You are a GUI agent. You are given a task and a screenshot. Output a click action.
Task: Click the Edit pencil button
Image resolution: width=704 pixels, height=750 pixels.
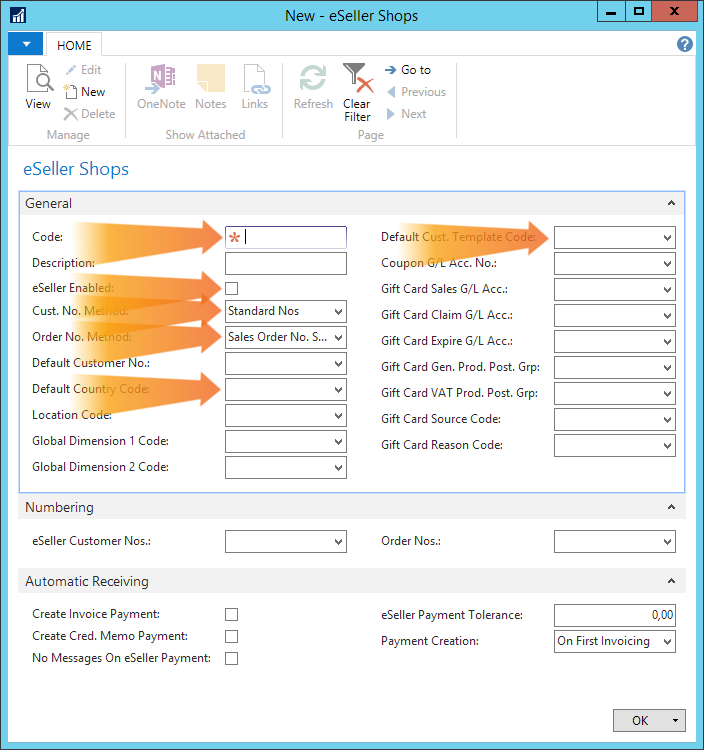(84, 70)
